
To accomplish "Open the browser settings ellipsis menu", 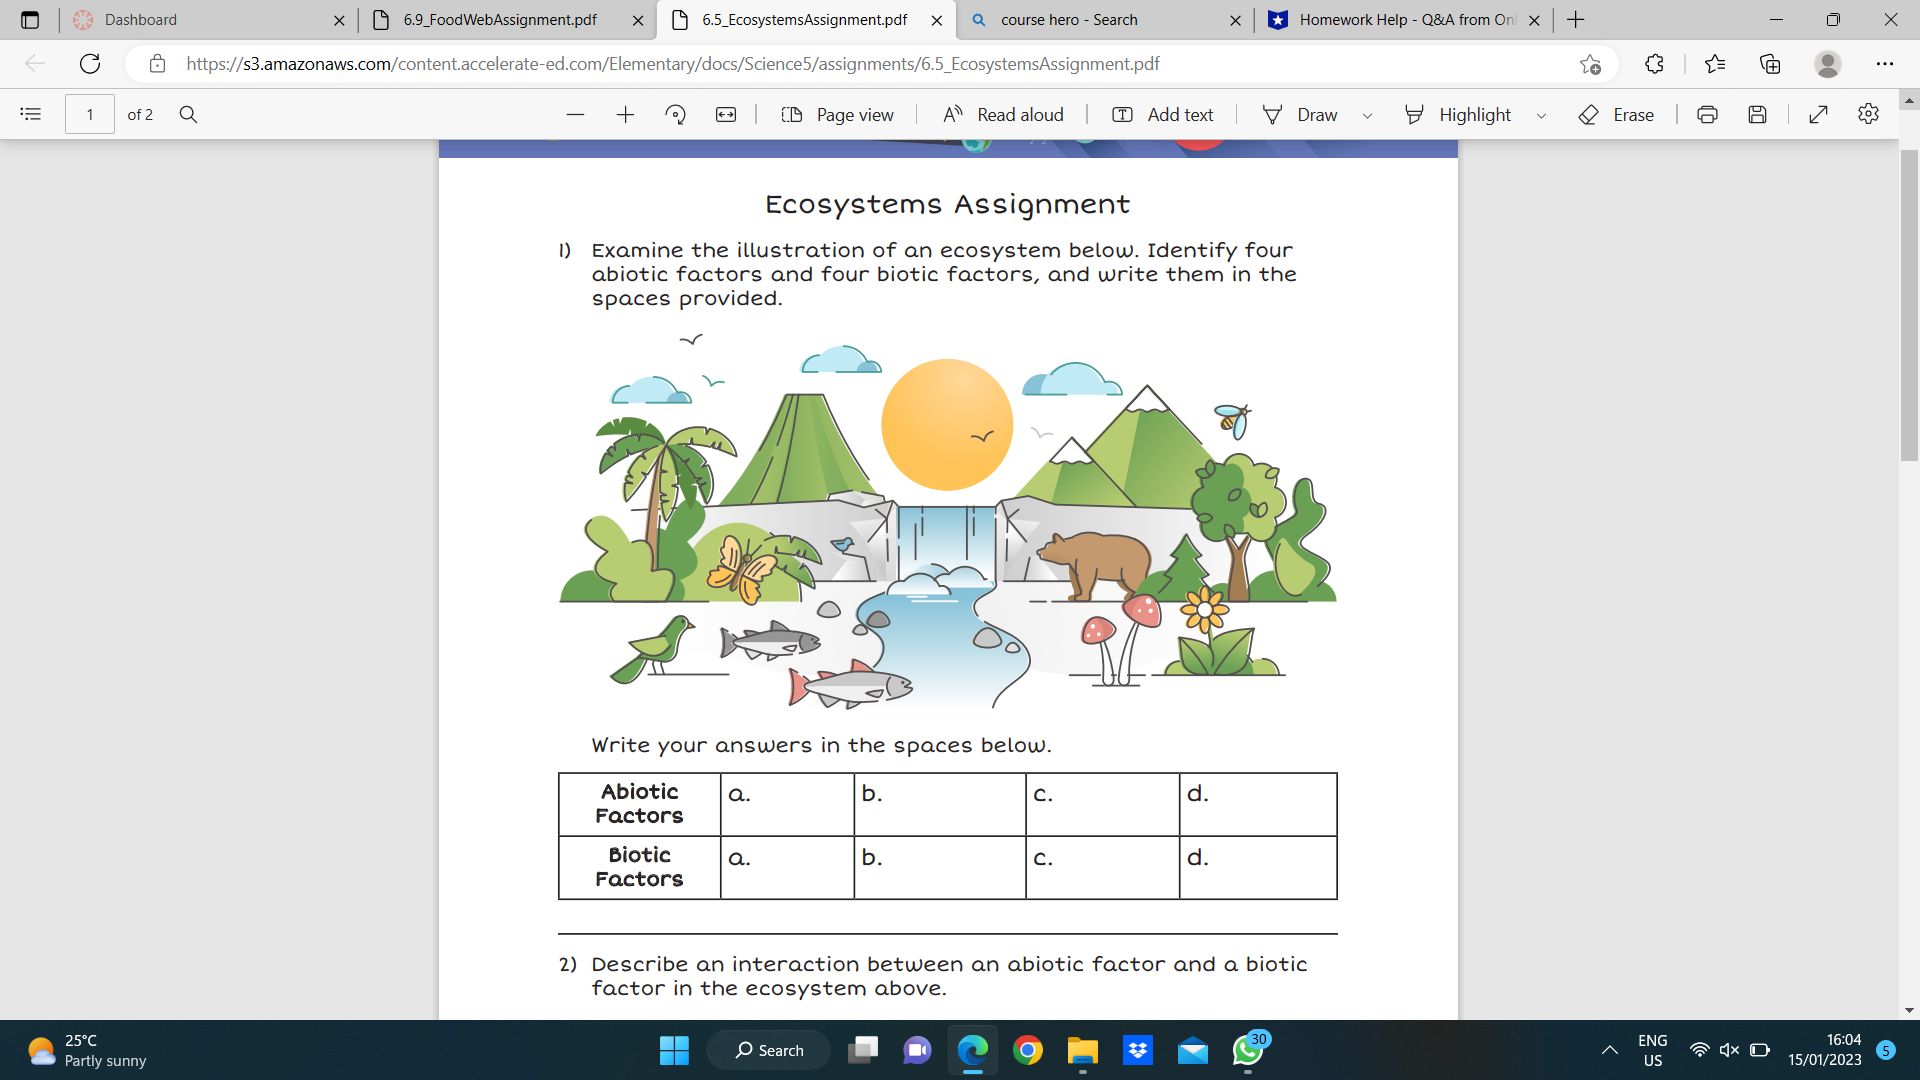I will [x=1885, y=63].
